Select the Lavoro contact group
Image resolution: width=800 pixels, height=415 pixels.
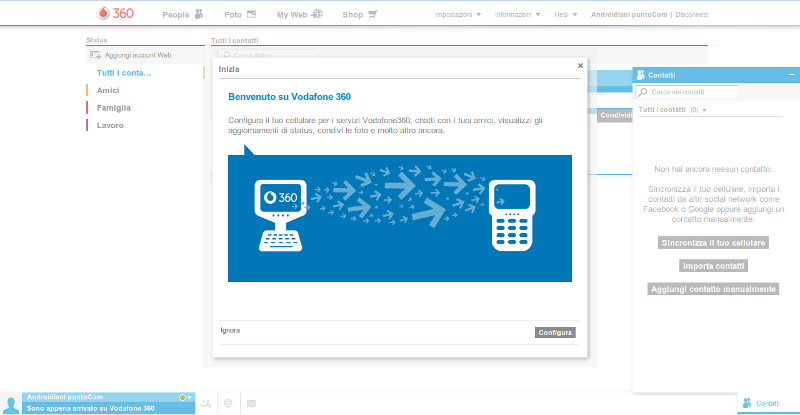point(110,125)
